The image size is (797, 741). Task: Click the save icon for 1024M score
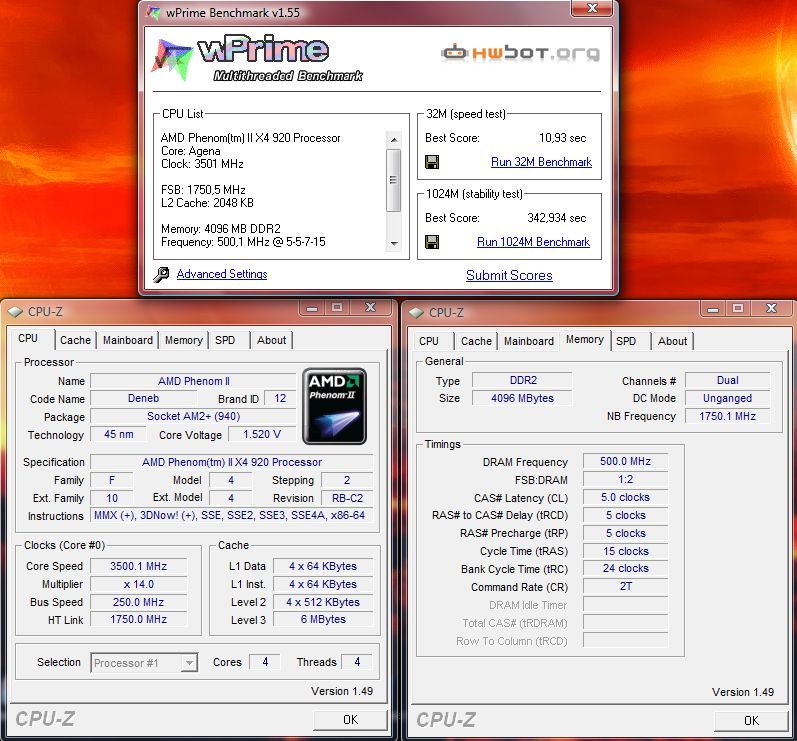[432, 242]
